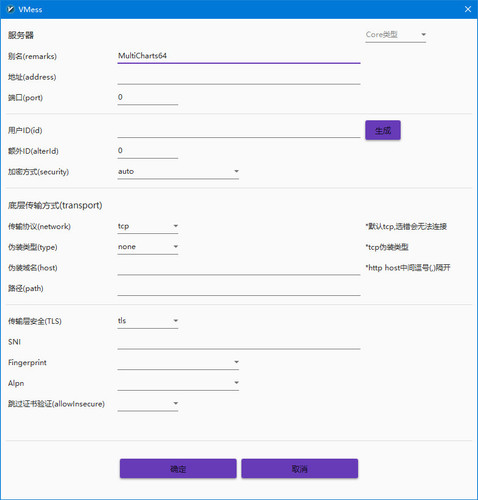
Task: Click the Fingerprint label
Action: 27,363
